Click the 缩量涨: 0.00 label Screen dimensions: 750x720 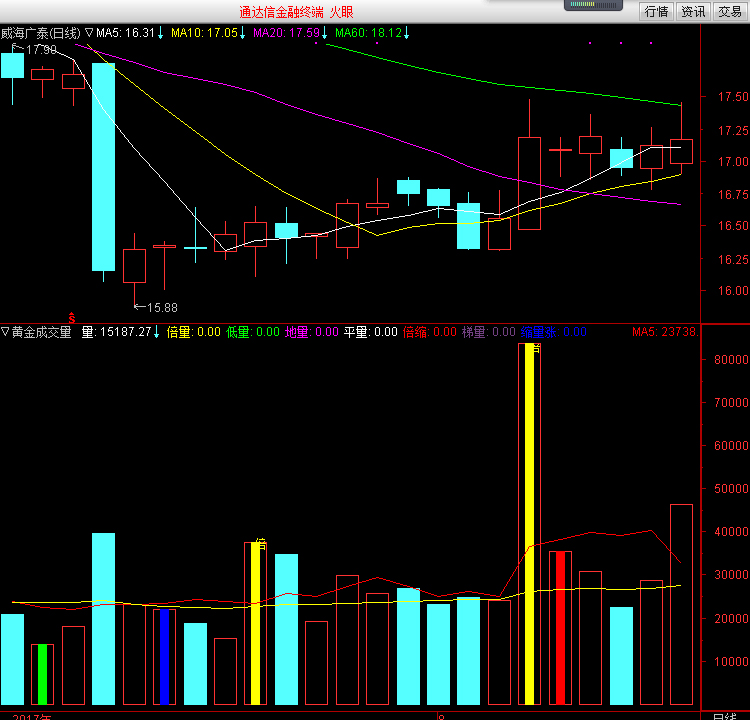(553, 332)
